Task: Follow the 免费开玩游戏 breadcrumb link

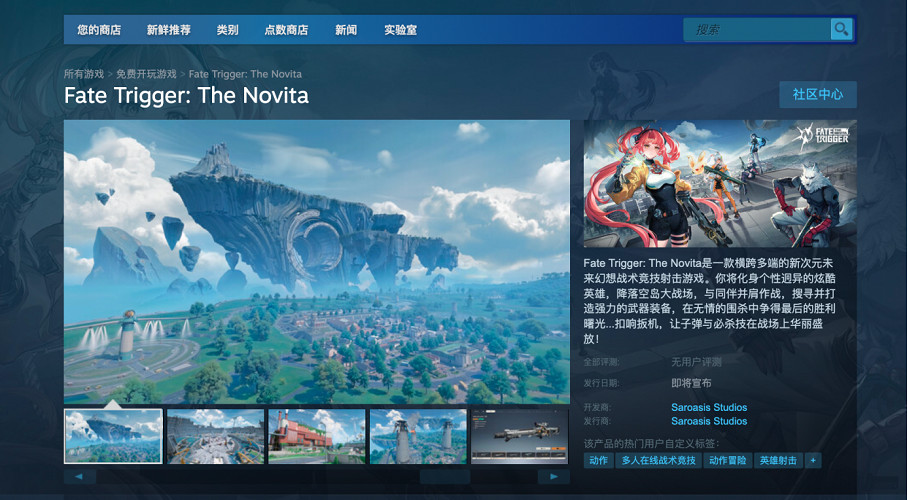Action: point(146,74)
